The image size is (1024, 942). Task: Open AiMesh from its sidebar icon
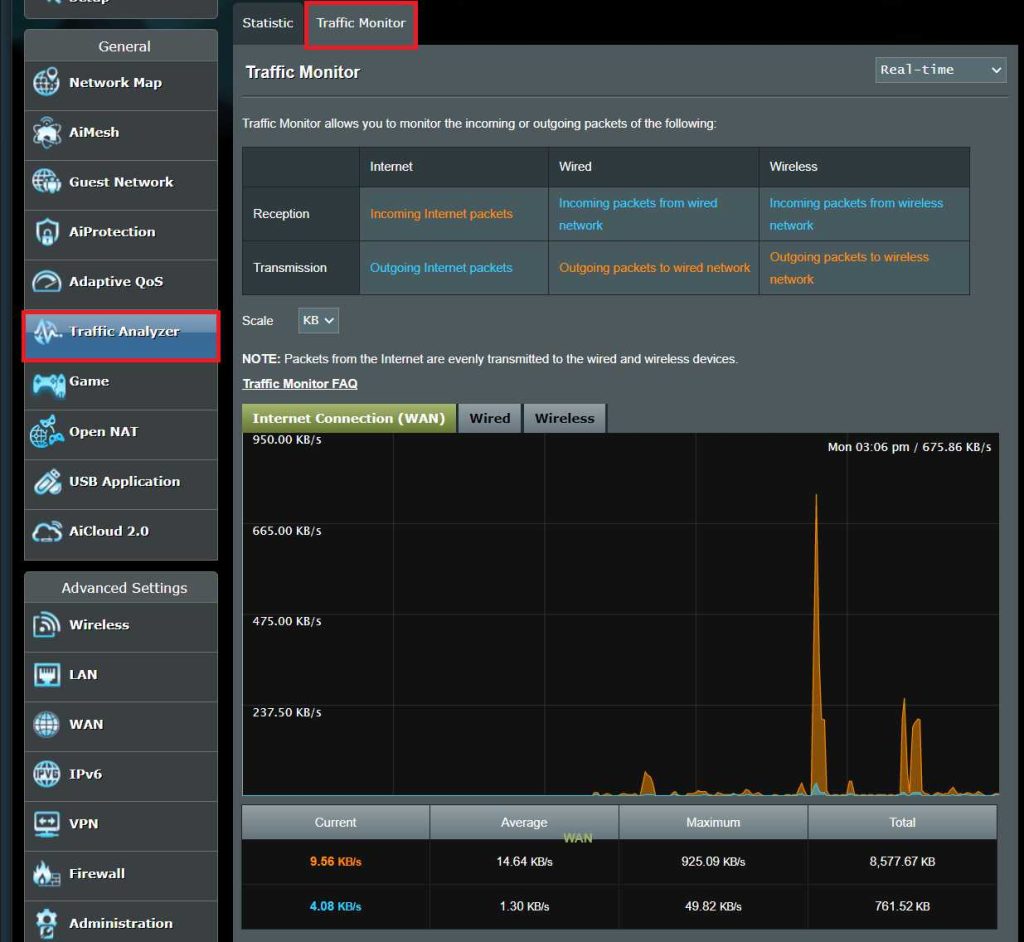coord(46,132)
